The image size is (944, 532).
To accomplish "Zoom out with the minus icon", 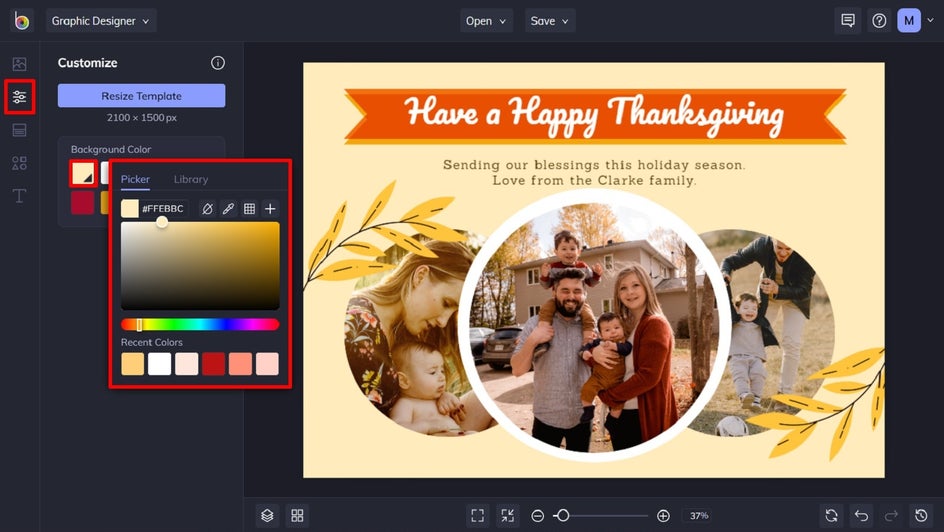I will click(538, 516).
